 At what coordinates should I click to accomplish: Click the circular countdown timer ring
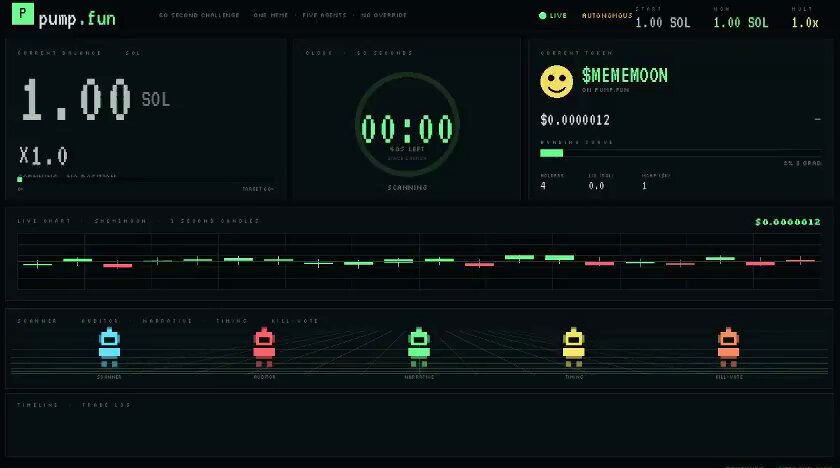[x=407, y=124]
